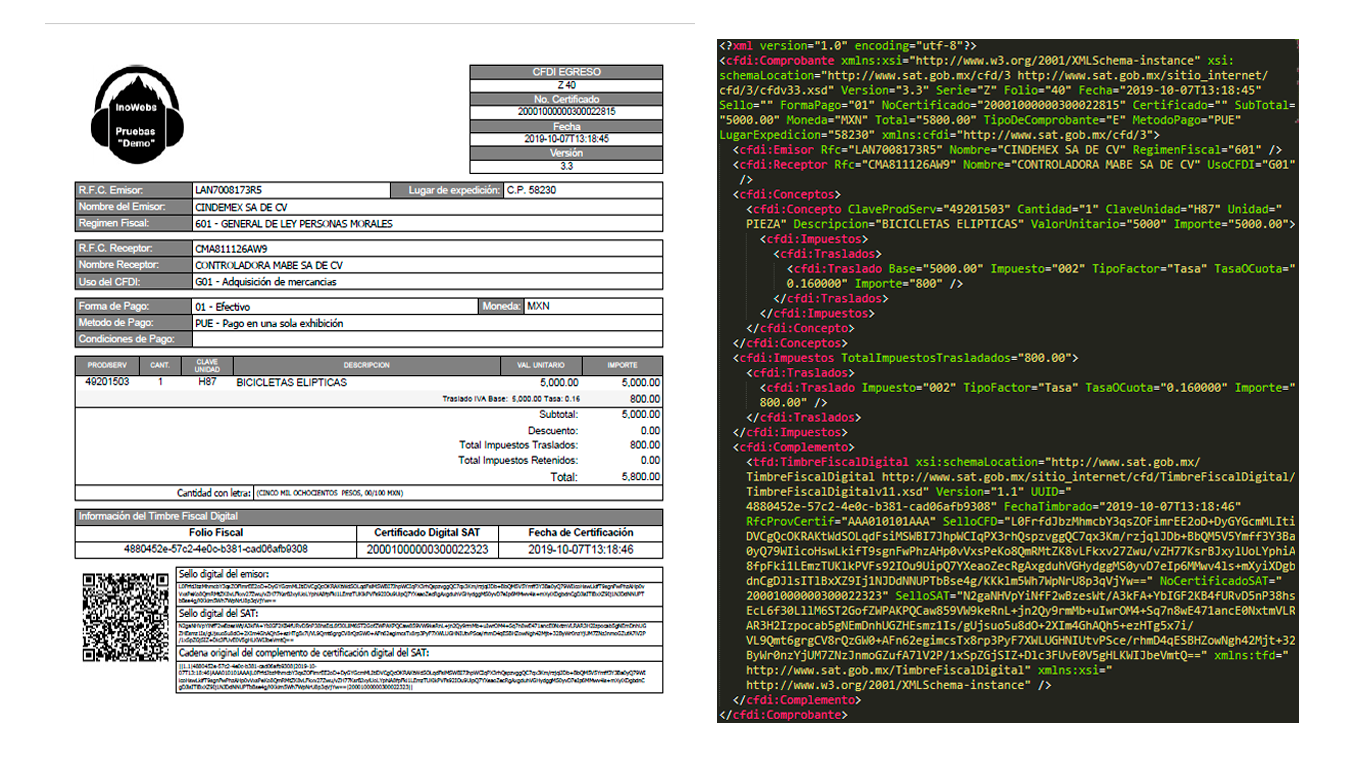Click the 'Folio Fiscal' column heading
The width and height of the screenshot is (1366, 768).
216,532
